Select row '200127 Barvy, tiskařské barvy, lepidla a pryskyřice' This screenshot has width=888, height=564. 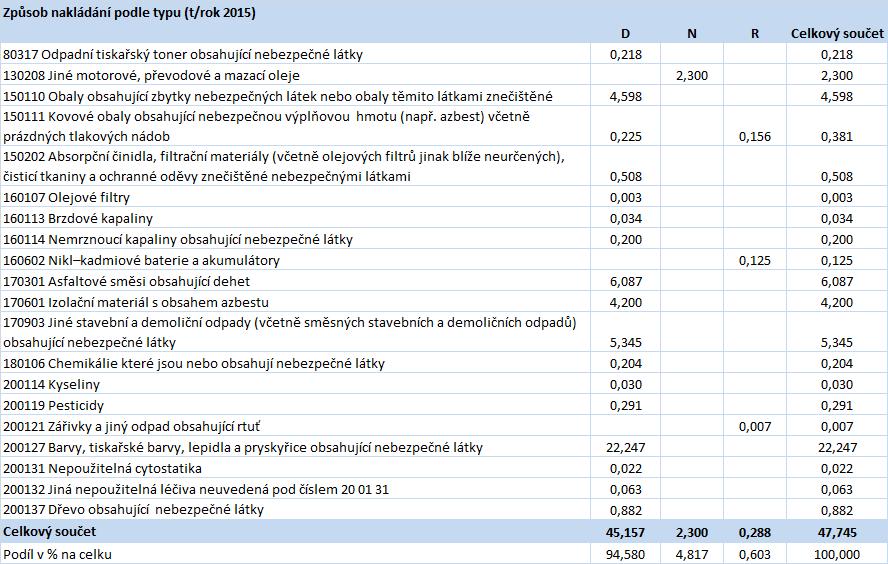click(444, 447)
